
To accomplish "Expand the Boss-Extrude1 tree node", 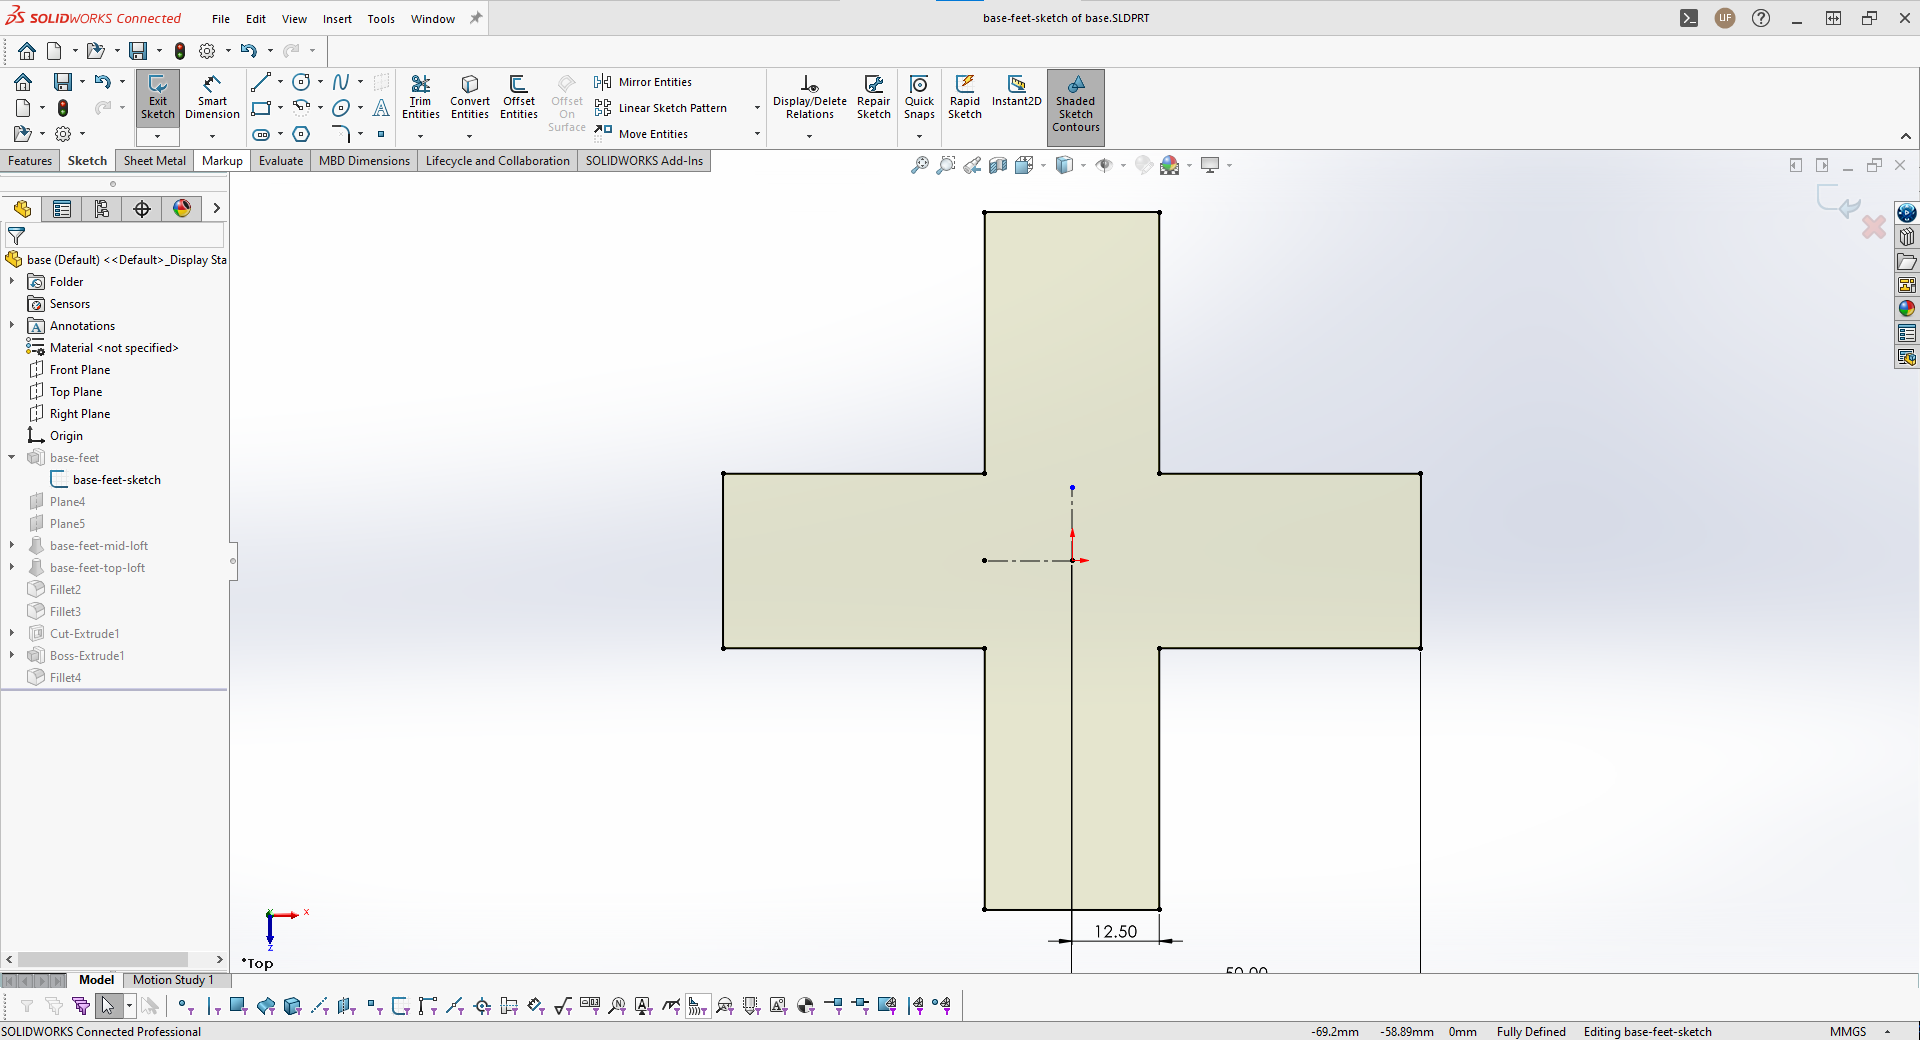I will [12, 656].
